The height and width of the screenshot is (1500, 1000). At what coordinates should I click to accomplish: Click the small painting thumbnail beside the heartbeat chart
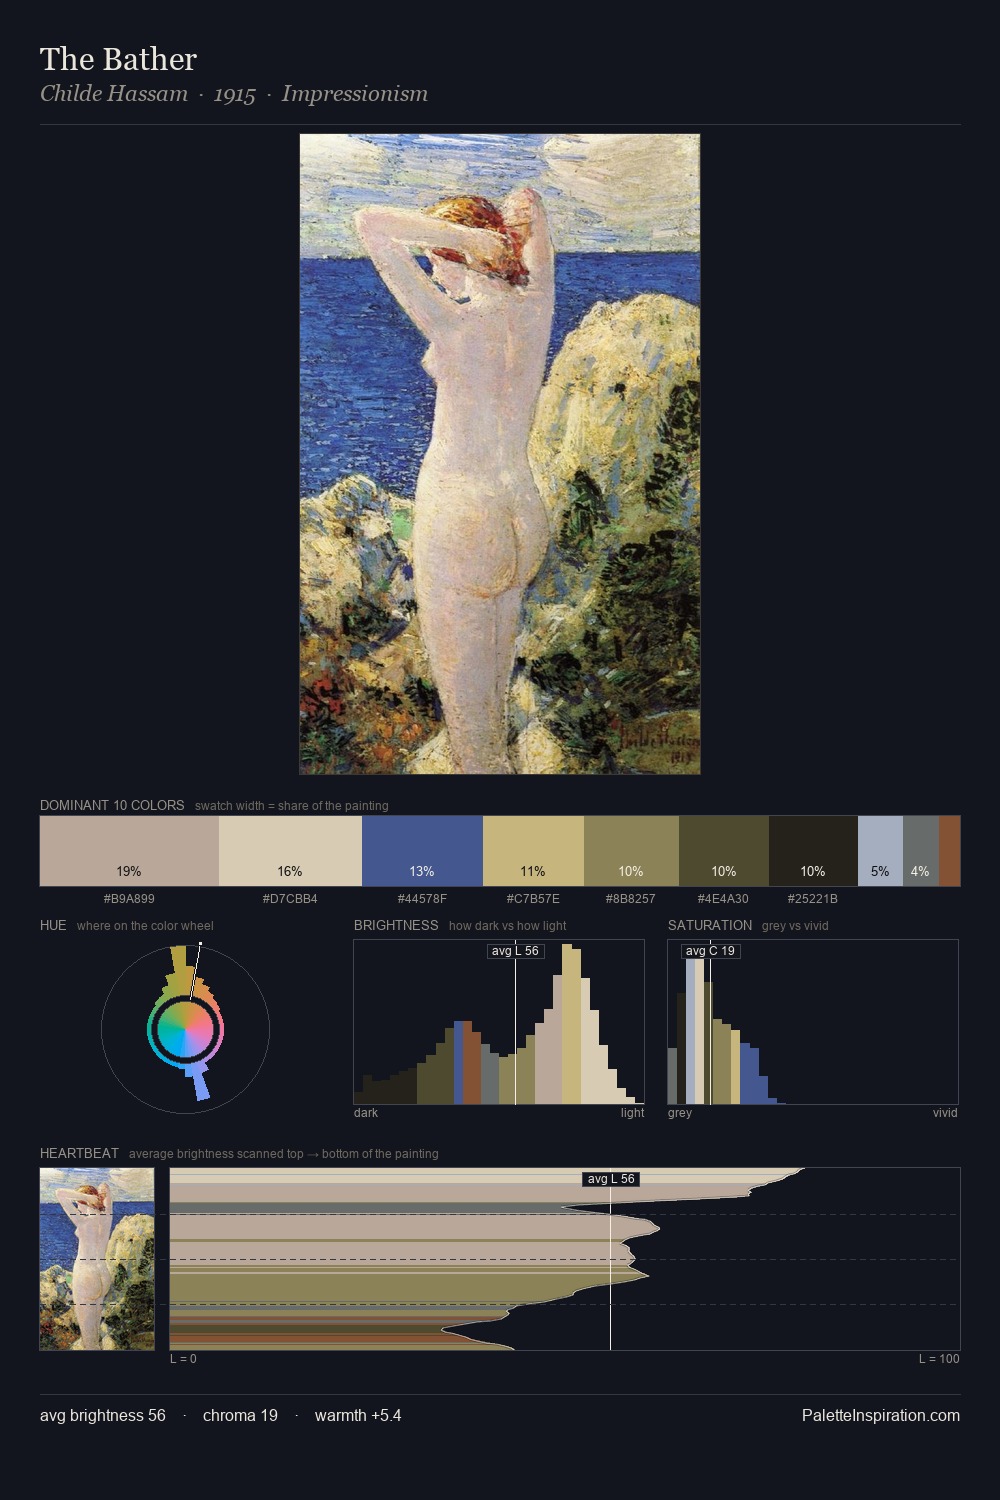pyautogui.click(x=97, y=1259)
